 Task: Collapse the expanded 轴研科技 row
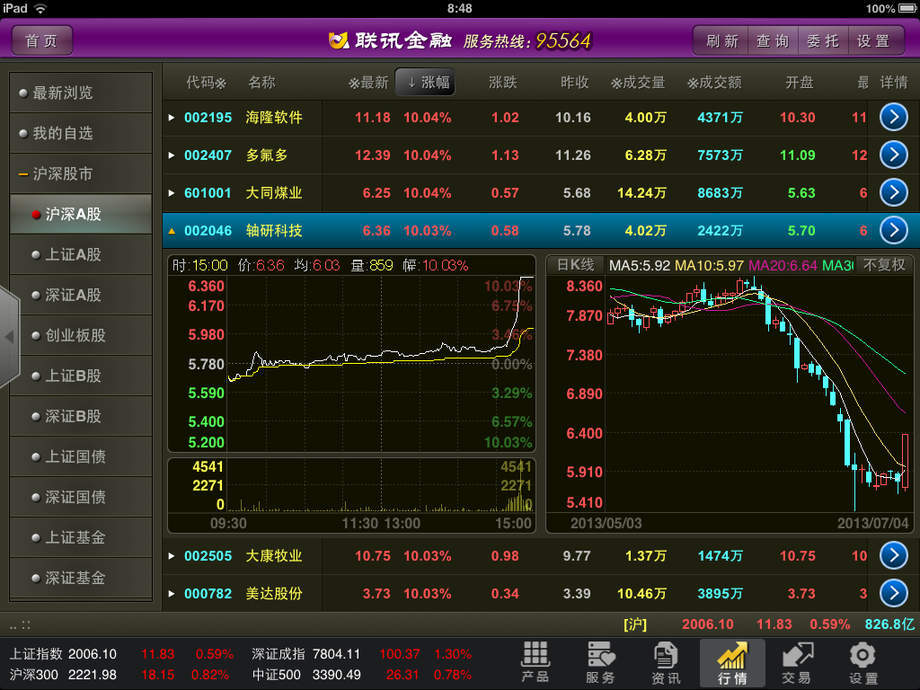[172, 231]
